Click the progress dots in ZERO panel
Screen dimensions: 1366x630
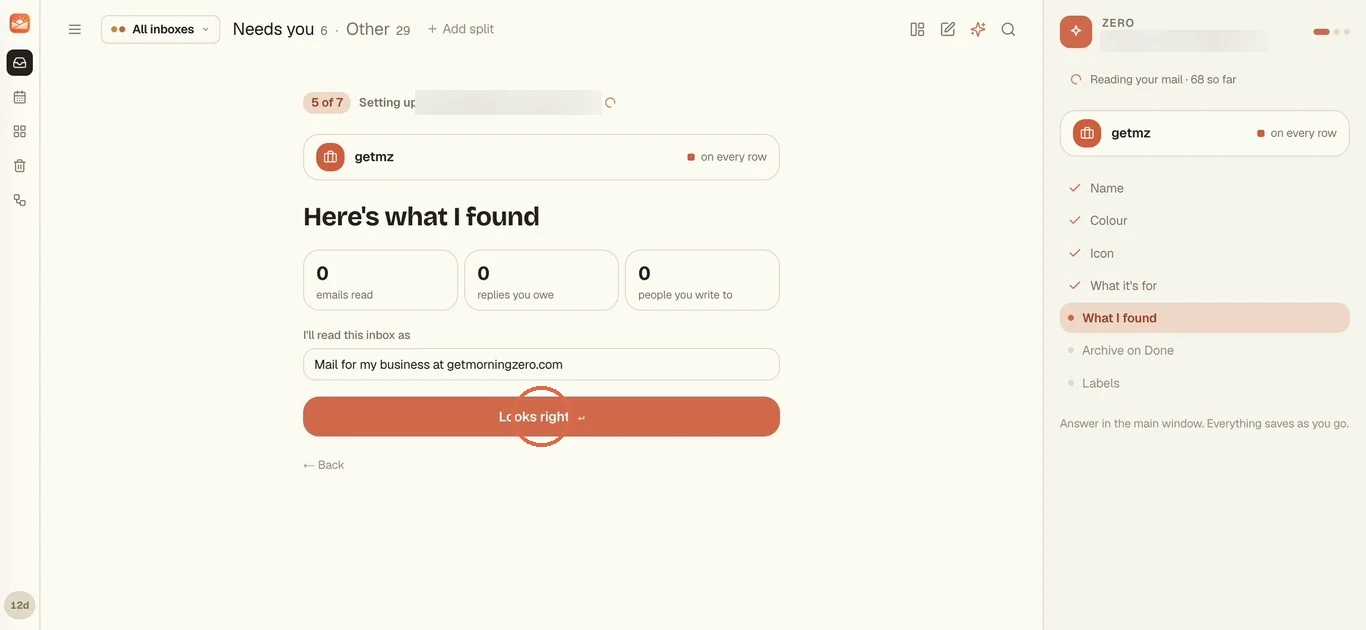[1332, 32]
